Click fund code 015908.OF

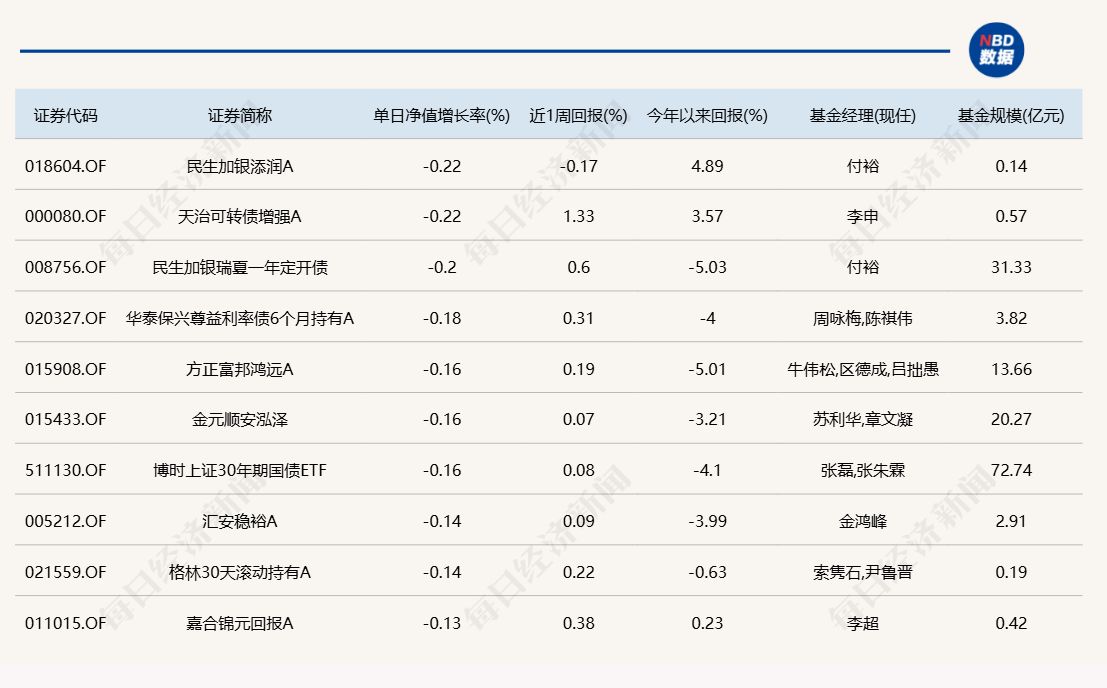tap(65, 369)
